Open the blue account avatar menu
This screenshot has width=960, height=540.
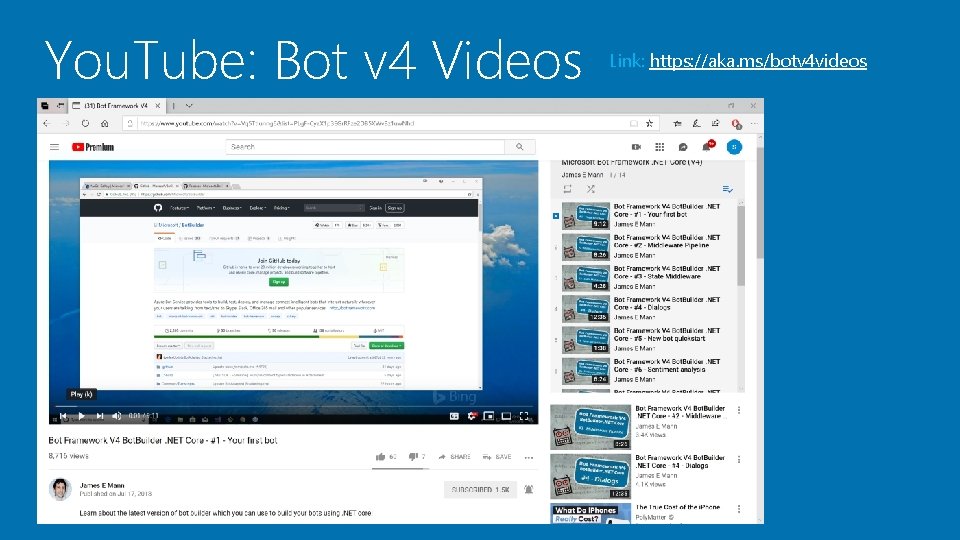tap(734, 147)
